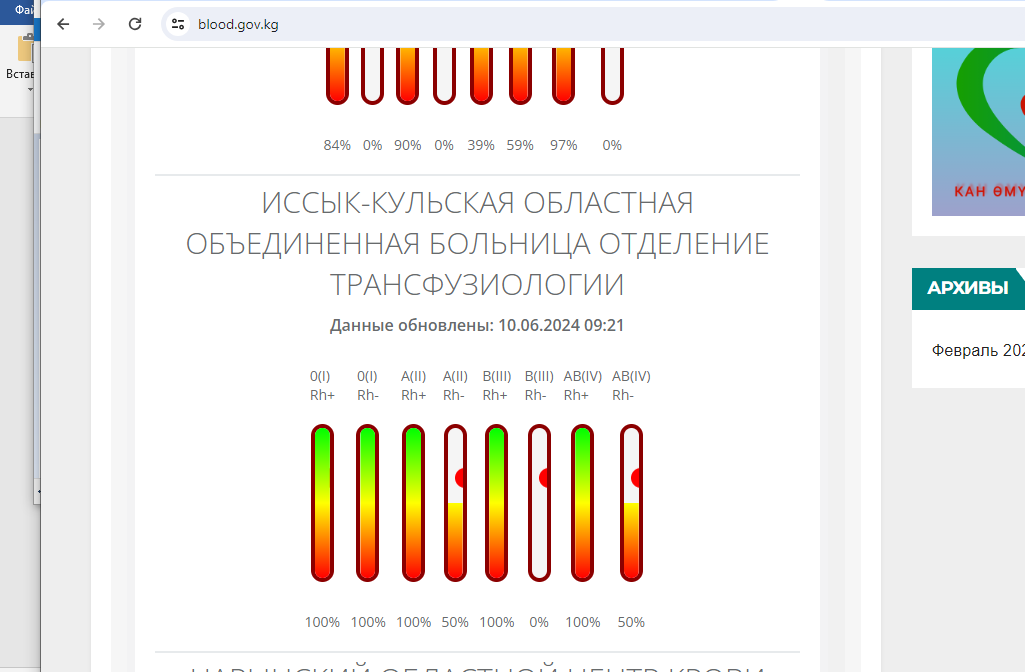Click the browser forward arrow

(98, 24)
